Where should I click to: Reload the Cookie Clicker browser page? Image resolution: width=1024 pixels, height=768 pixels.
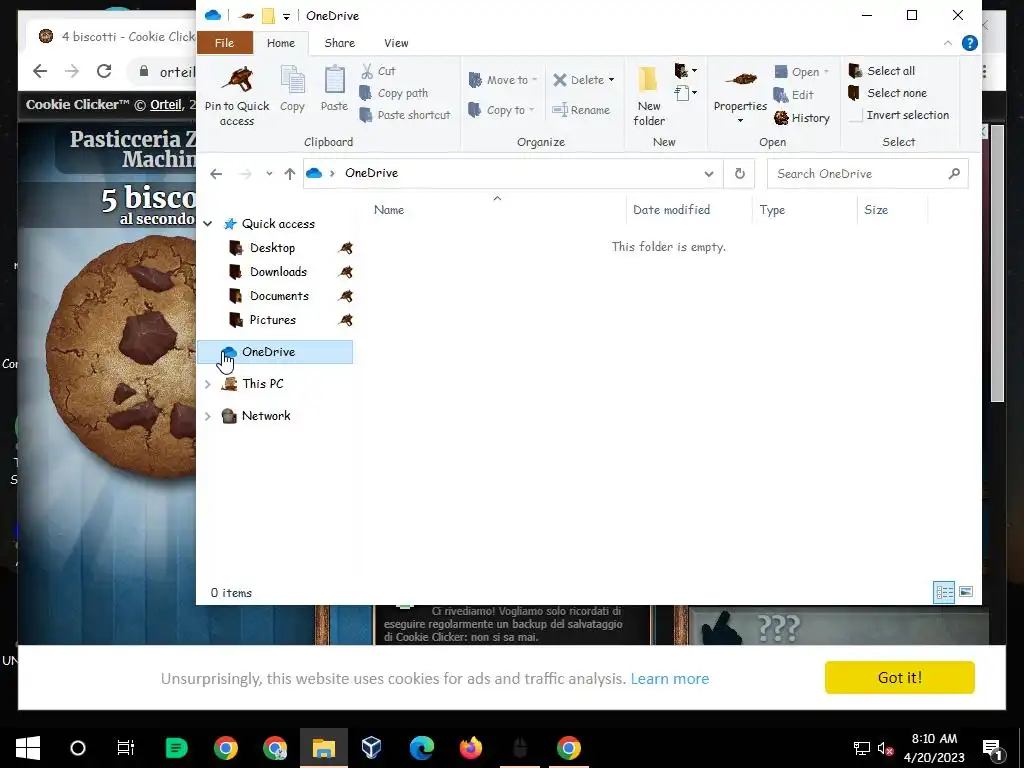point(104,71)
